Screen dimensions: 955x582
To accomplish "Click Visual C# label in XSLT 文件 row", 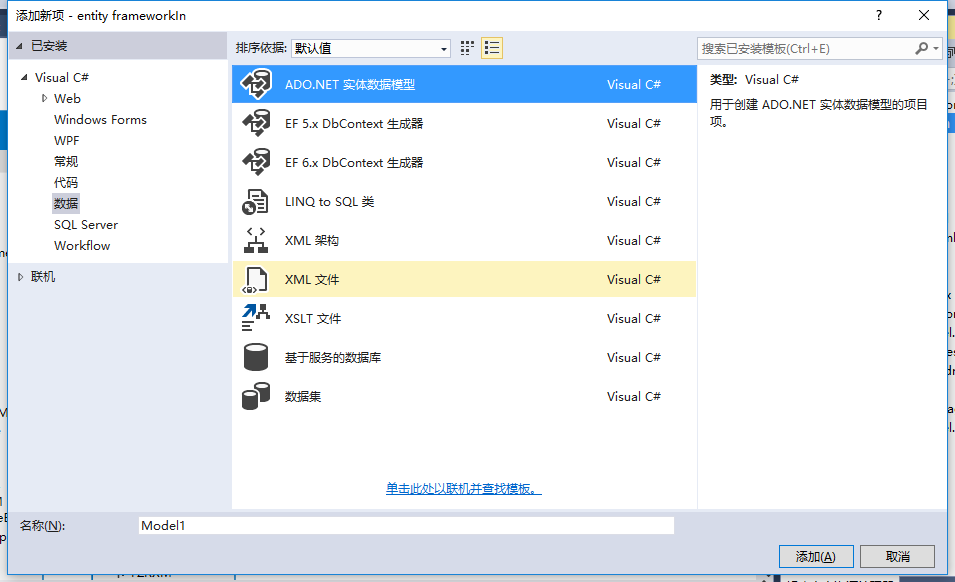I will pos(634,318).
